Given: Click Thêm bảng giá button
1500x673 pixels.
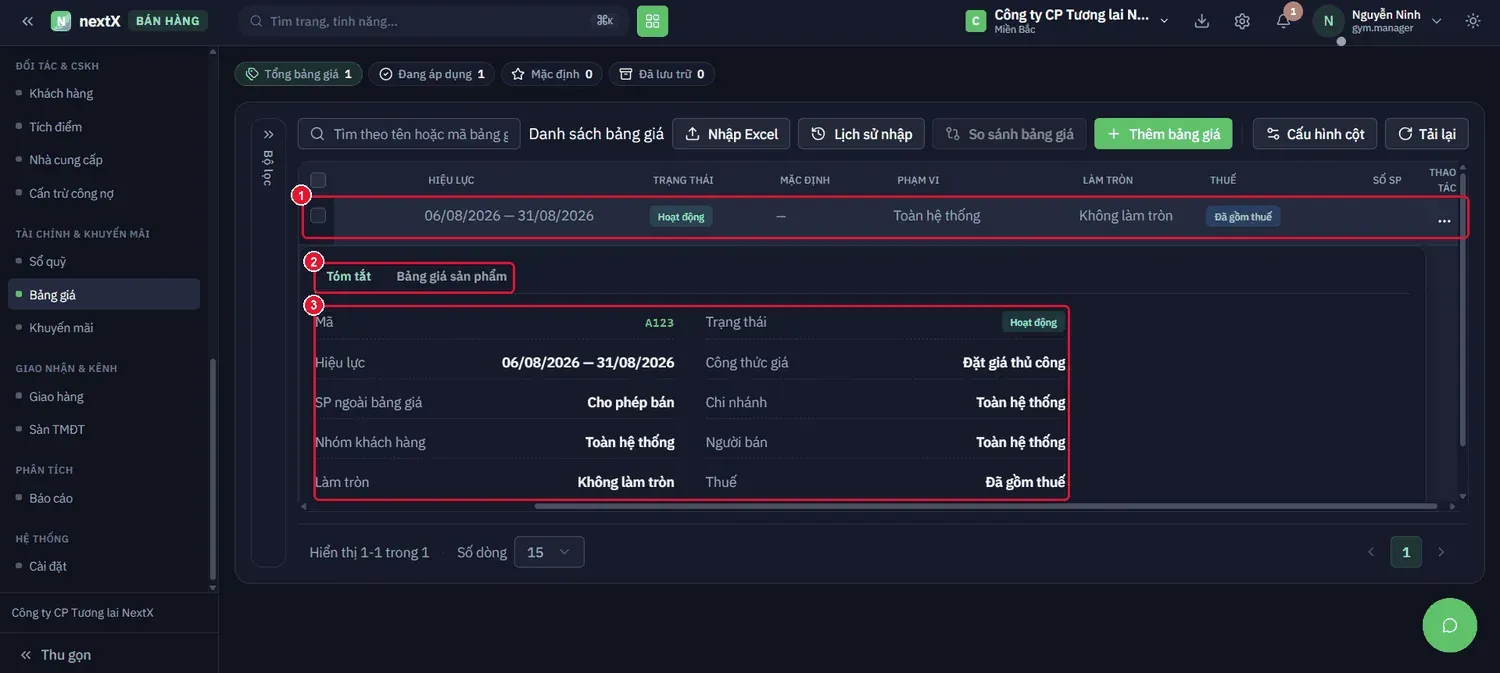Looking at the screenshot, I should pyautogui.click(x=1164, y=134).
